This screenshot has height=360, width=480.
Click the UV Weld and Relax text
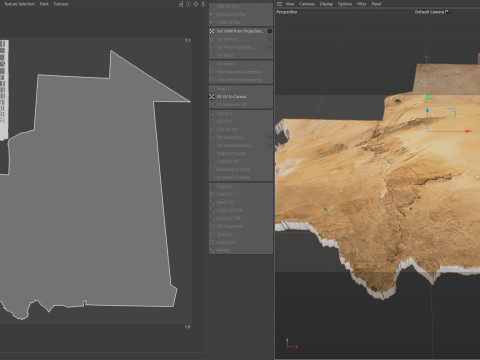(x=234, y=47)
